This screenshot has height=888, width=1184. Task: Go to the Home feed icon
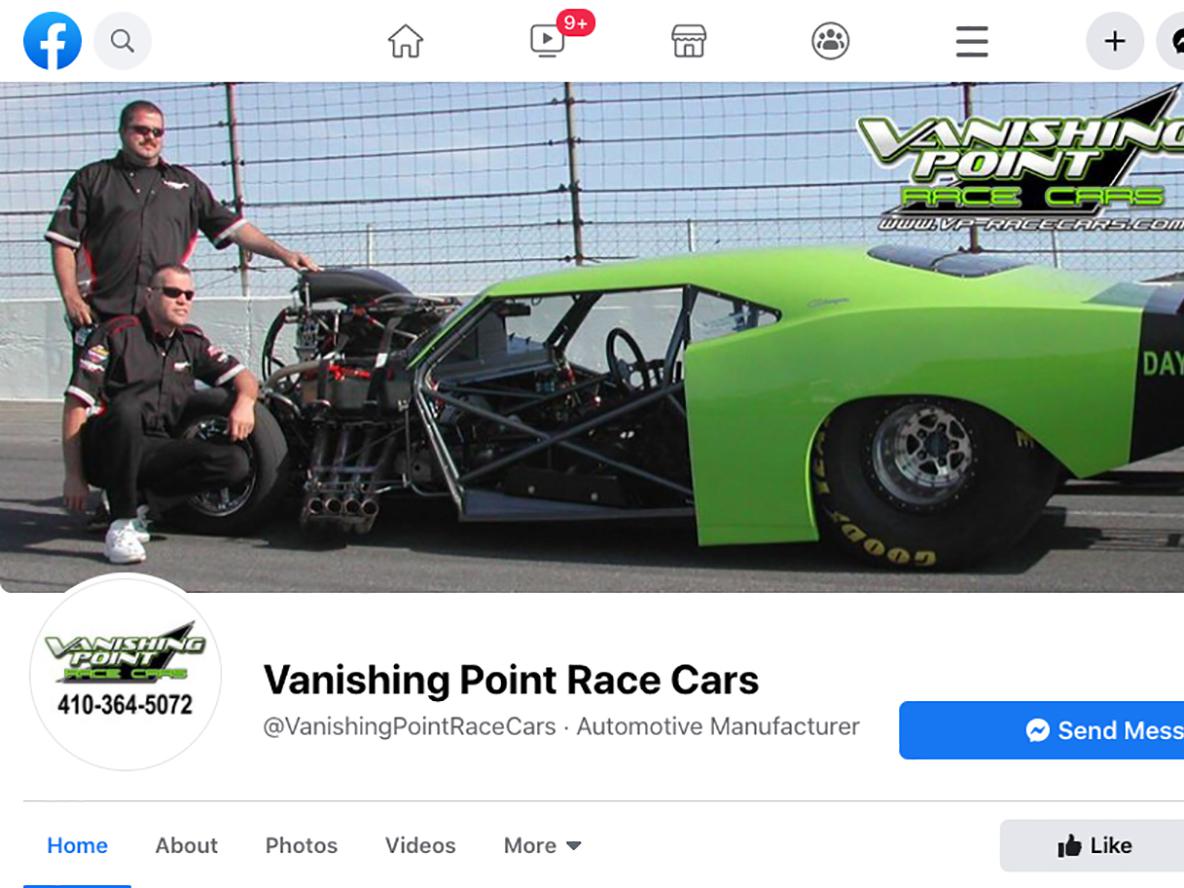pos(405,41)
